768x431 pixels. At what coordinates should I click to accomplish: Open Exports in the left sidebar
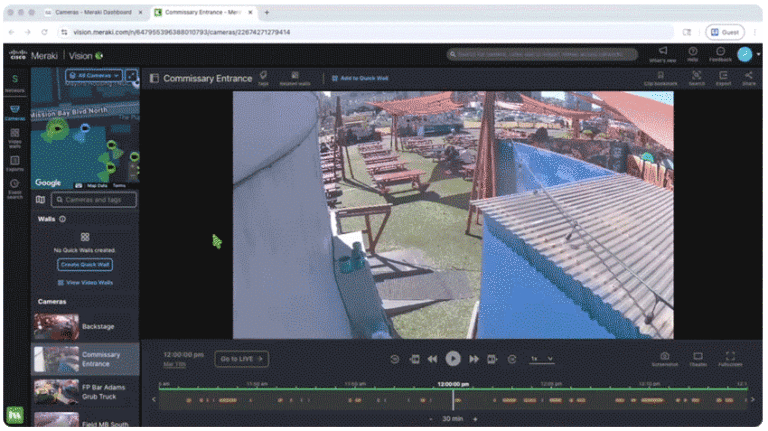pyautogui.click(x=15, y=164)
